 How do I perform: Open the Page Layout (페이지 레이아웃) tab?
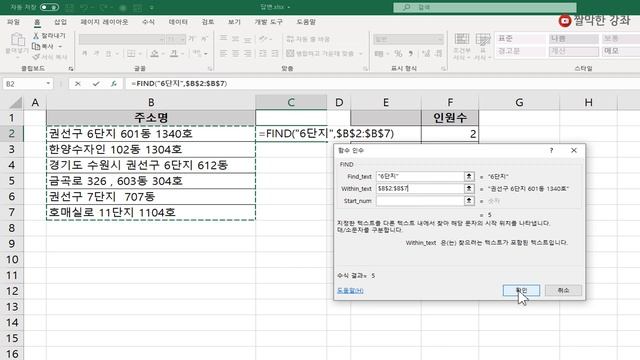pyautogui.click(x=104, y=22)
